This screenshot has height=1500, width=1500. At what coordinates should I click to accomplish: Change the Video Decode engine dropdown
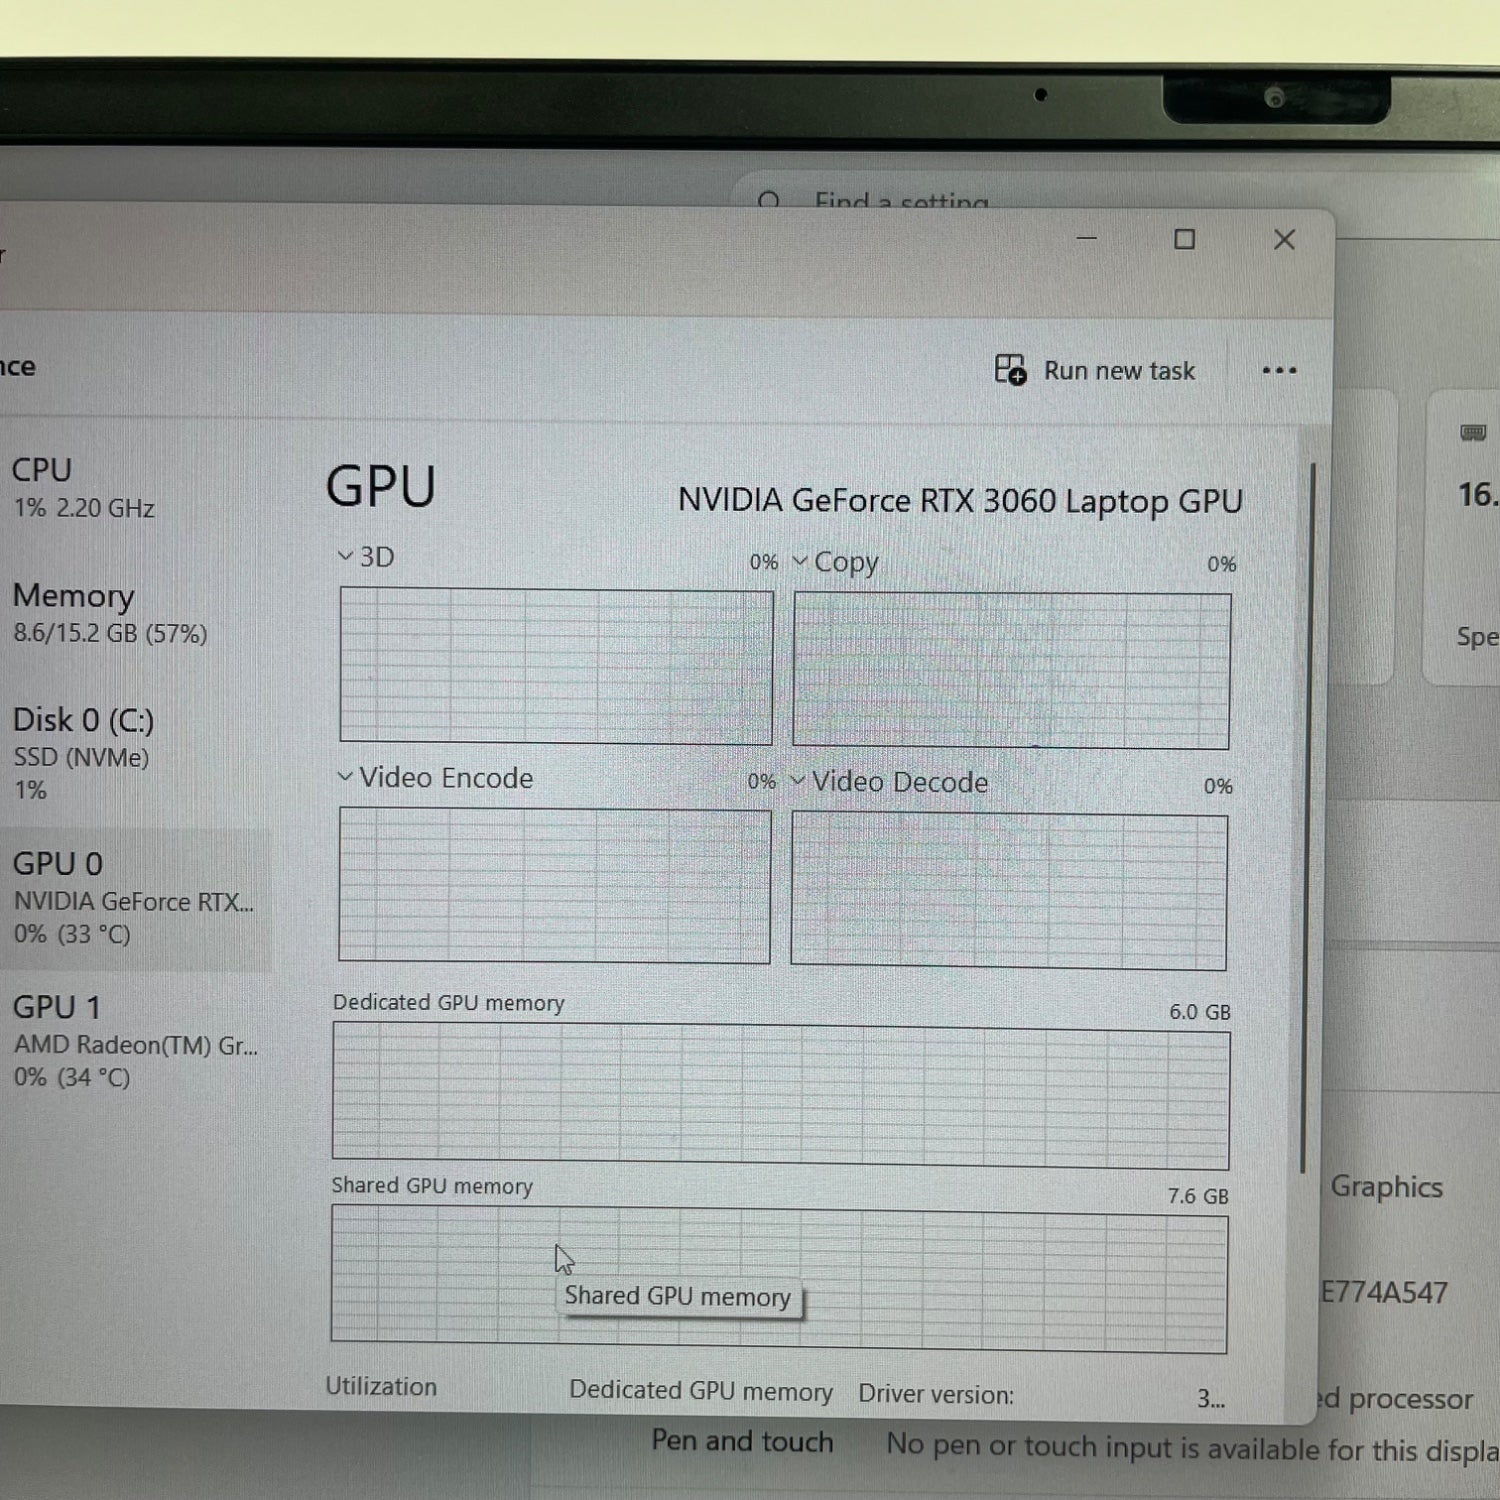798,781
